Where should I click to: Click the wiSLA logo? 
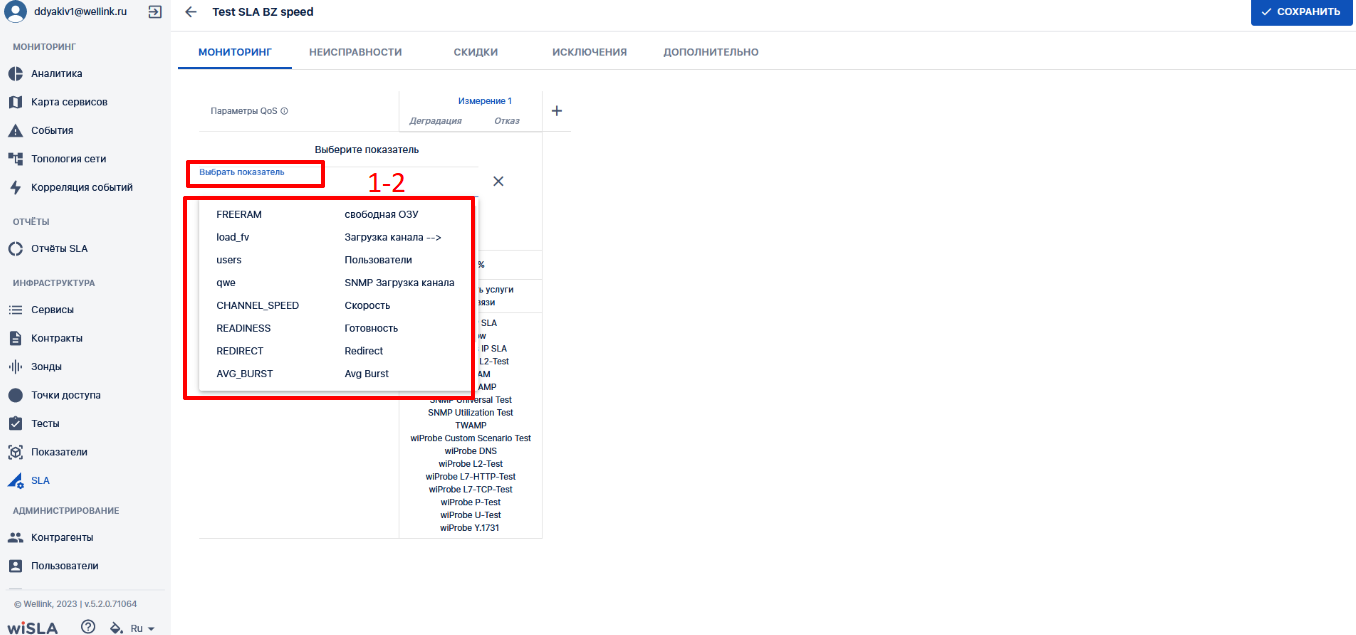(32, 628)
